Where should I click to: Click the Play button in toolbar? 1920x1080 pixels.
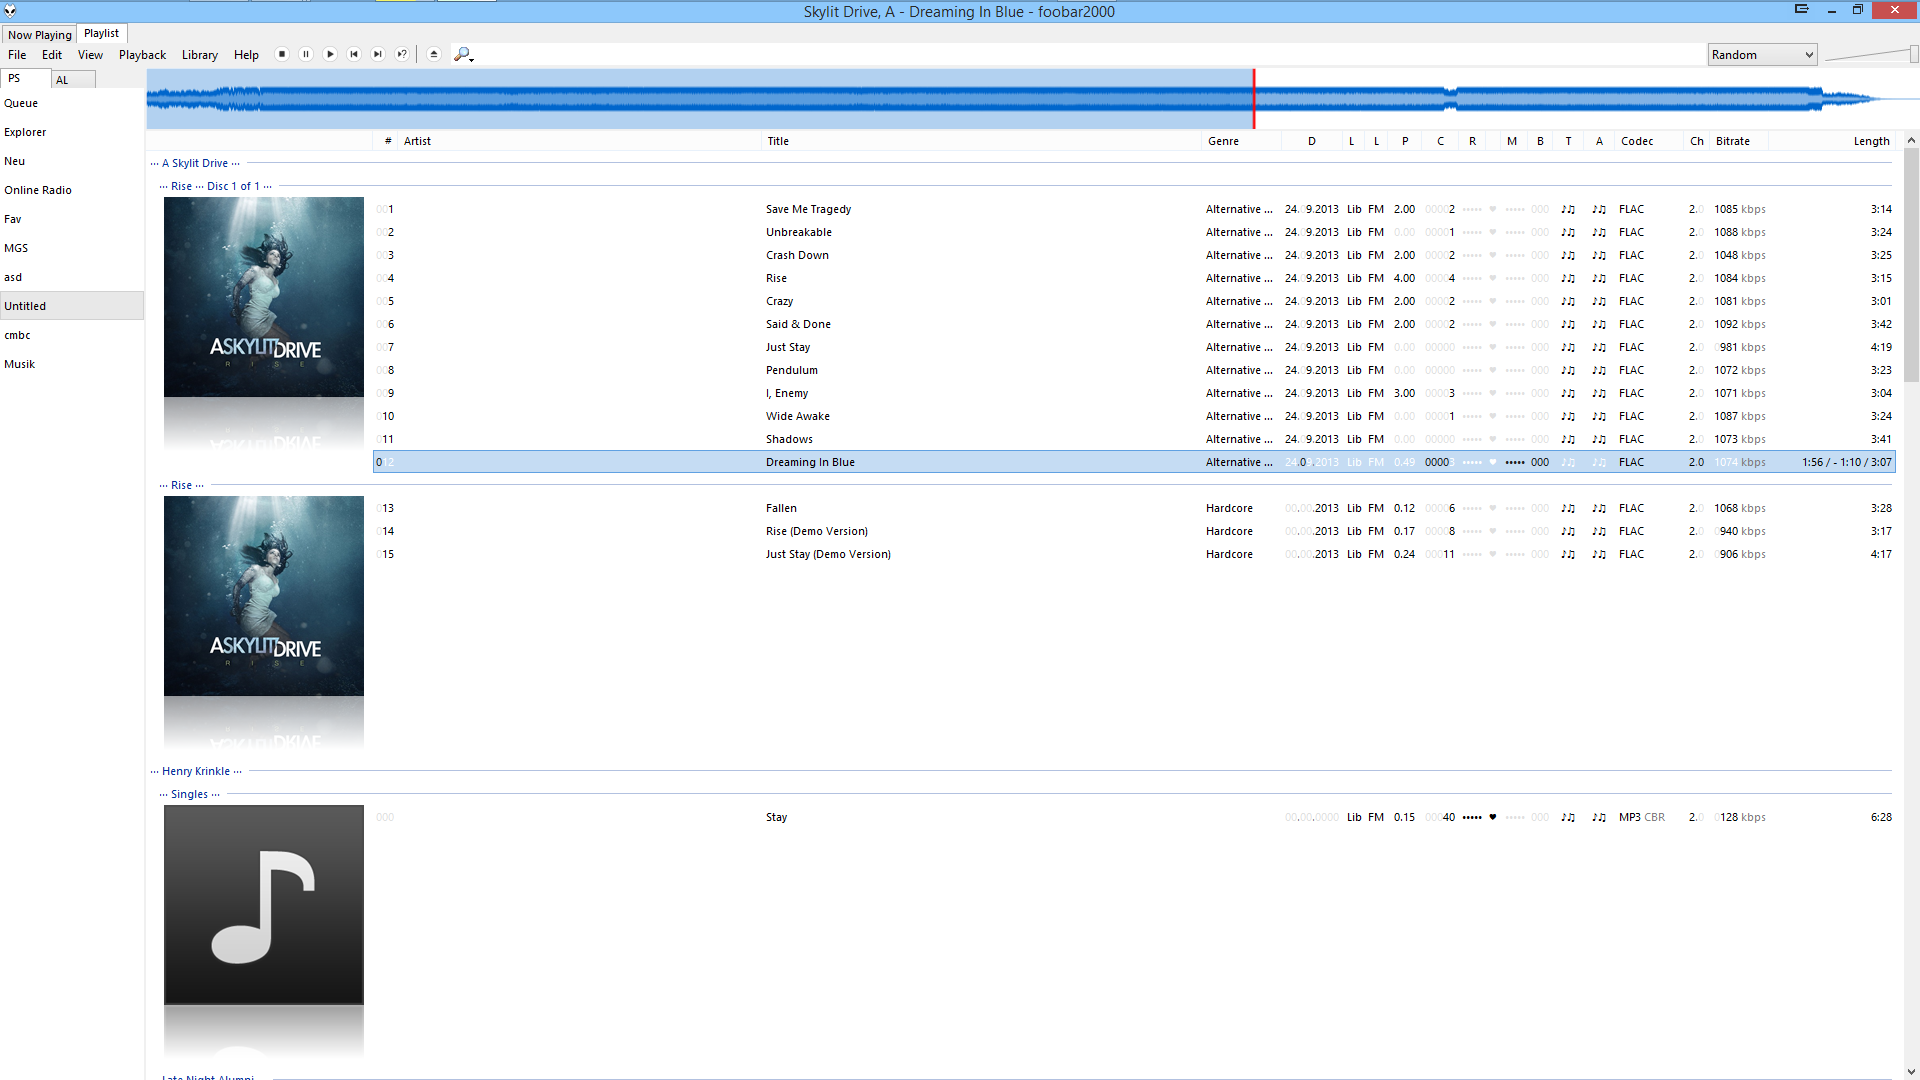[330, 55]
